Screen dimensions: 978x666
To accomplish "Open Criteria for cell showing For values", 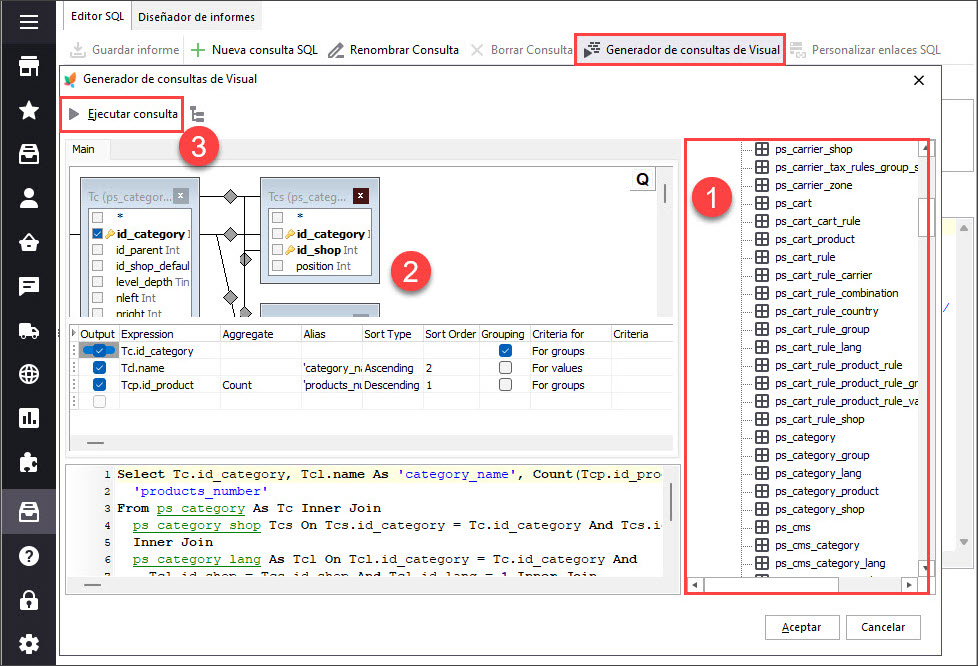I will [x=569, y=368].
